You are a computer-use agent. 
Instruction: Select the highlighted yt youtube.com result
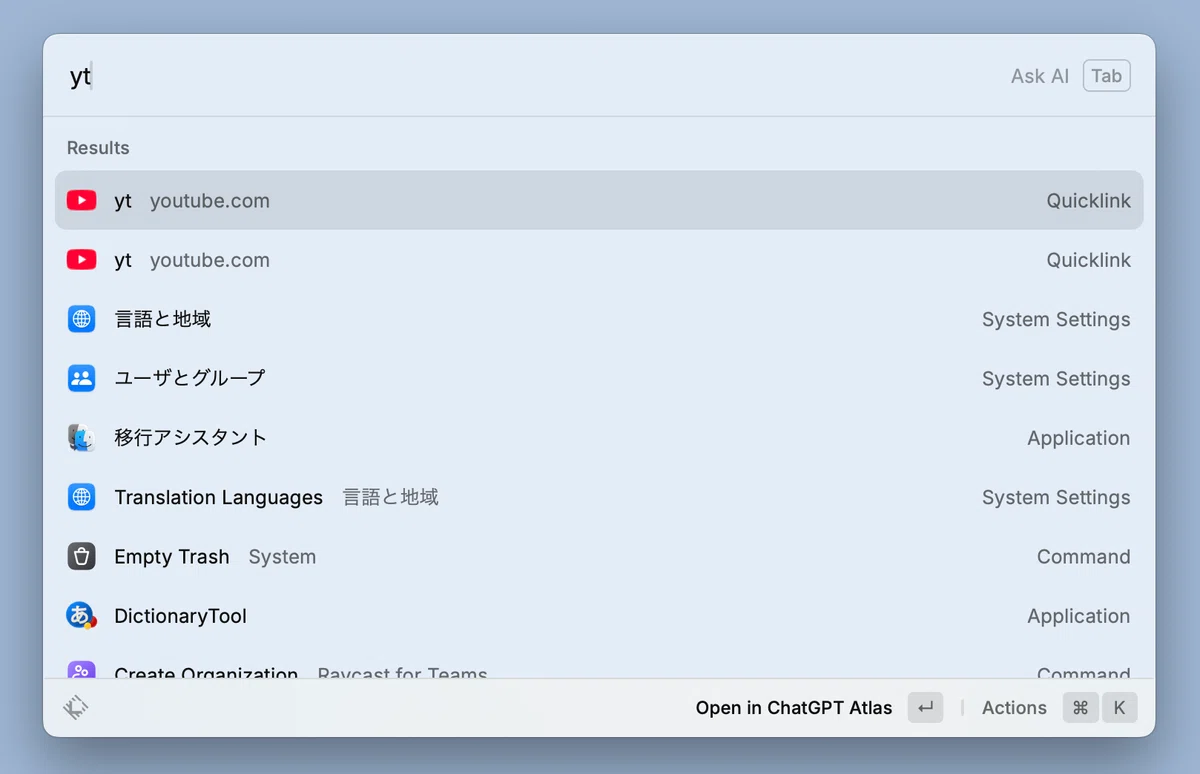599,200
